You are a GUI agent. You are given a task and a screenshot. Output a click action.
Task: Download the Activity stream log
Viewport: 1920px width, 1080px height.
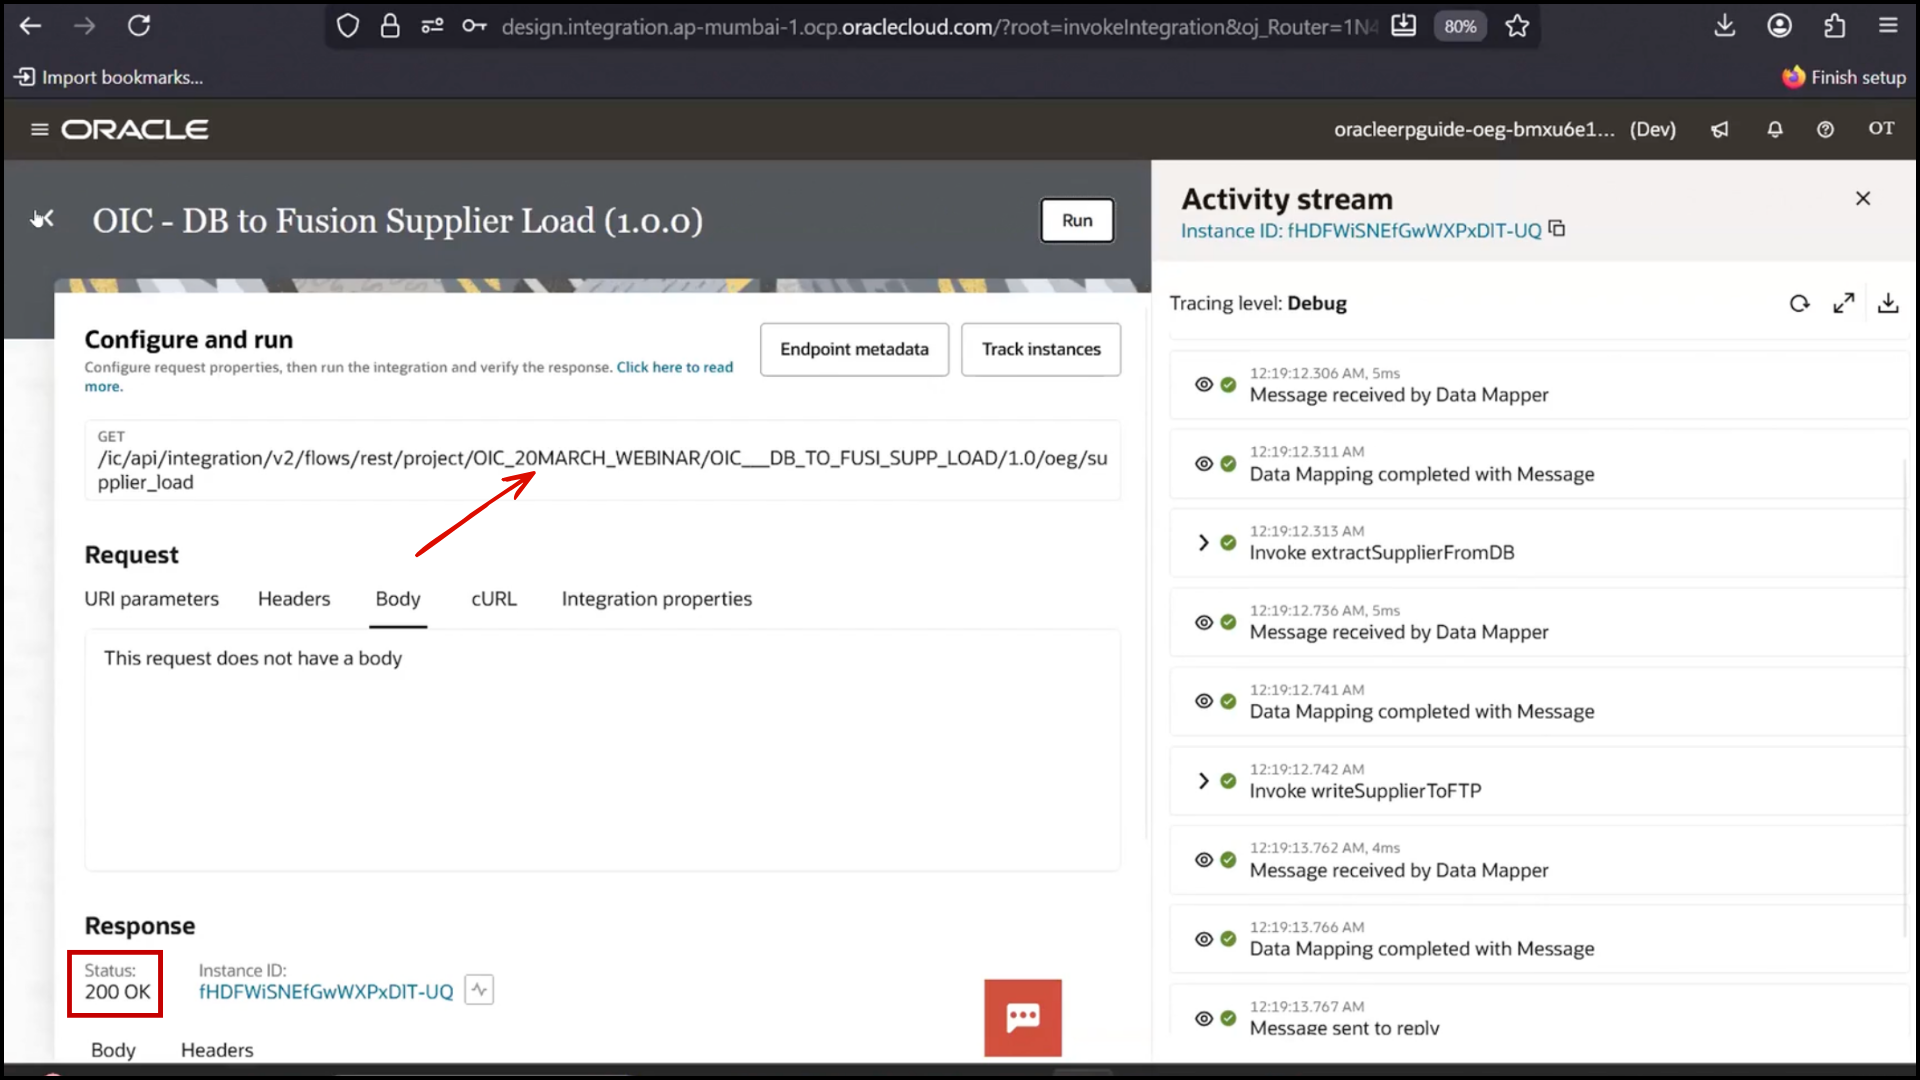coord(1888,303)
